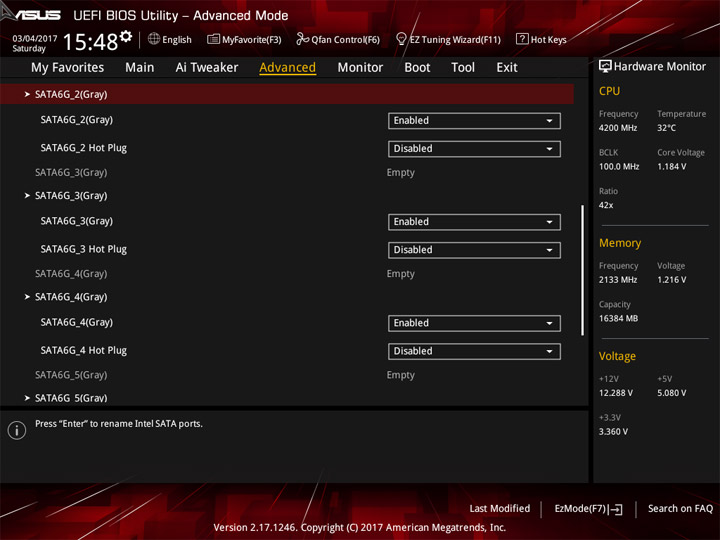Screen dimensions: 720x540
Task: Click Last Modified button
Action: point(500,509)
